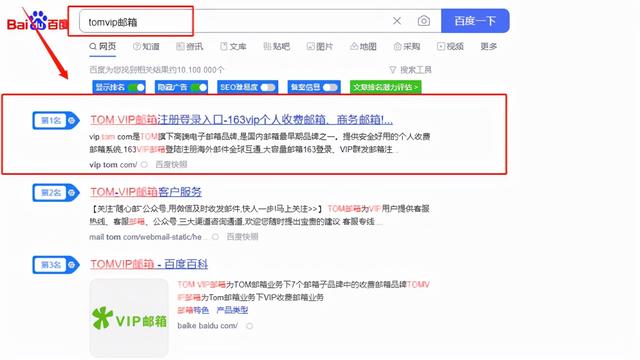Click the vip tom com/ URL

(x=113, y=165)
